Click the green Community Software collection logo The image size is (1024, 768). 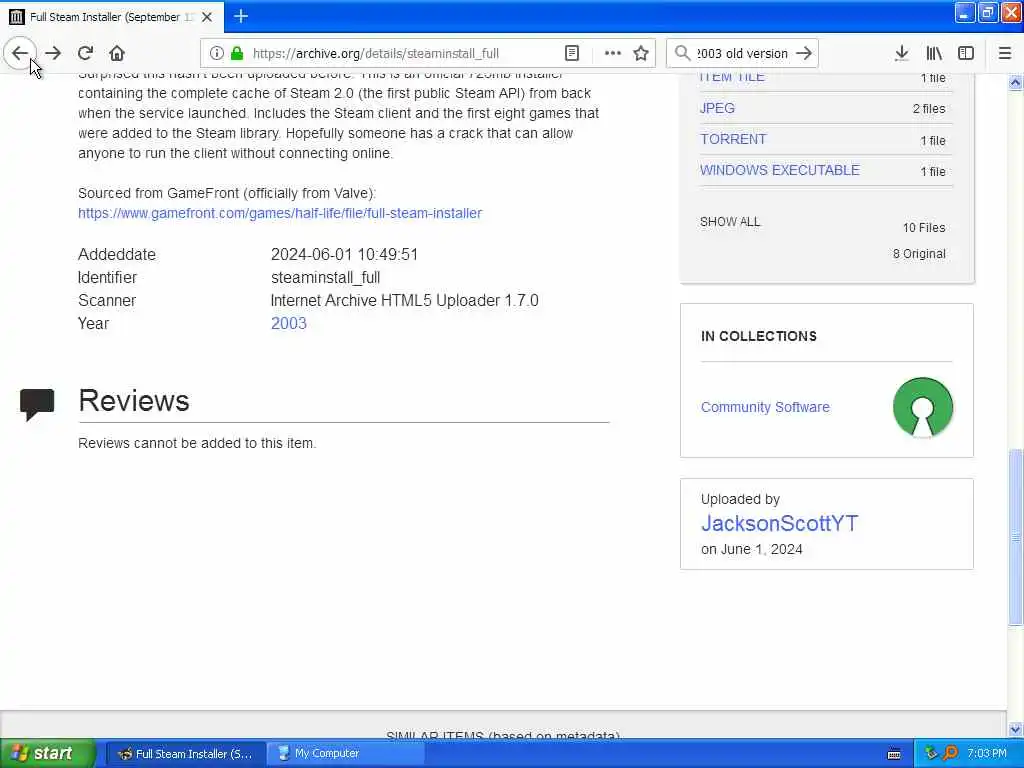922,407
